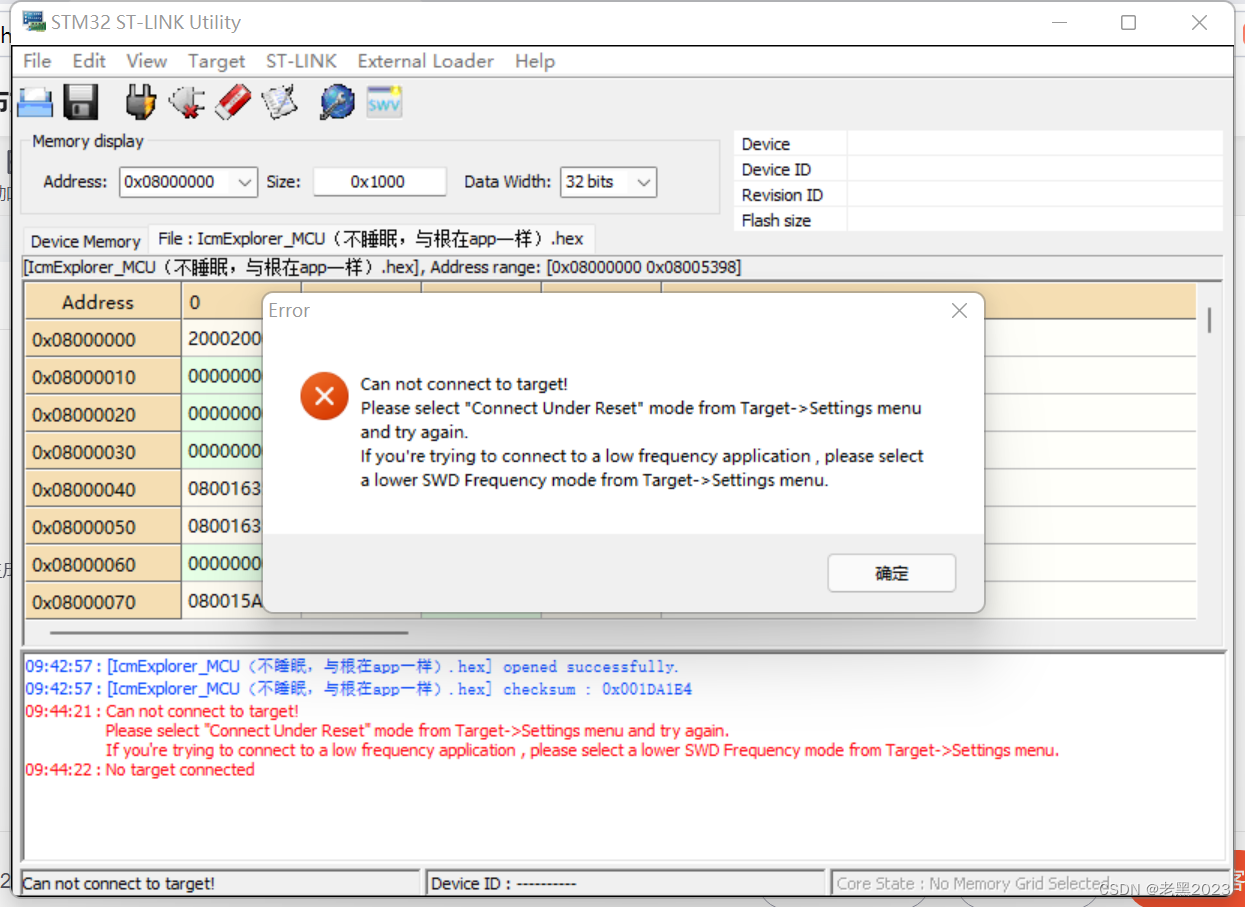The width and height of the screenshot is (1245, 907).
Task: Click data cell in row 0x08000040
Action: click(223, 489)
